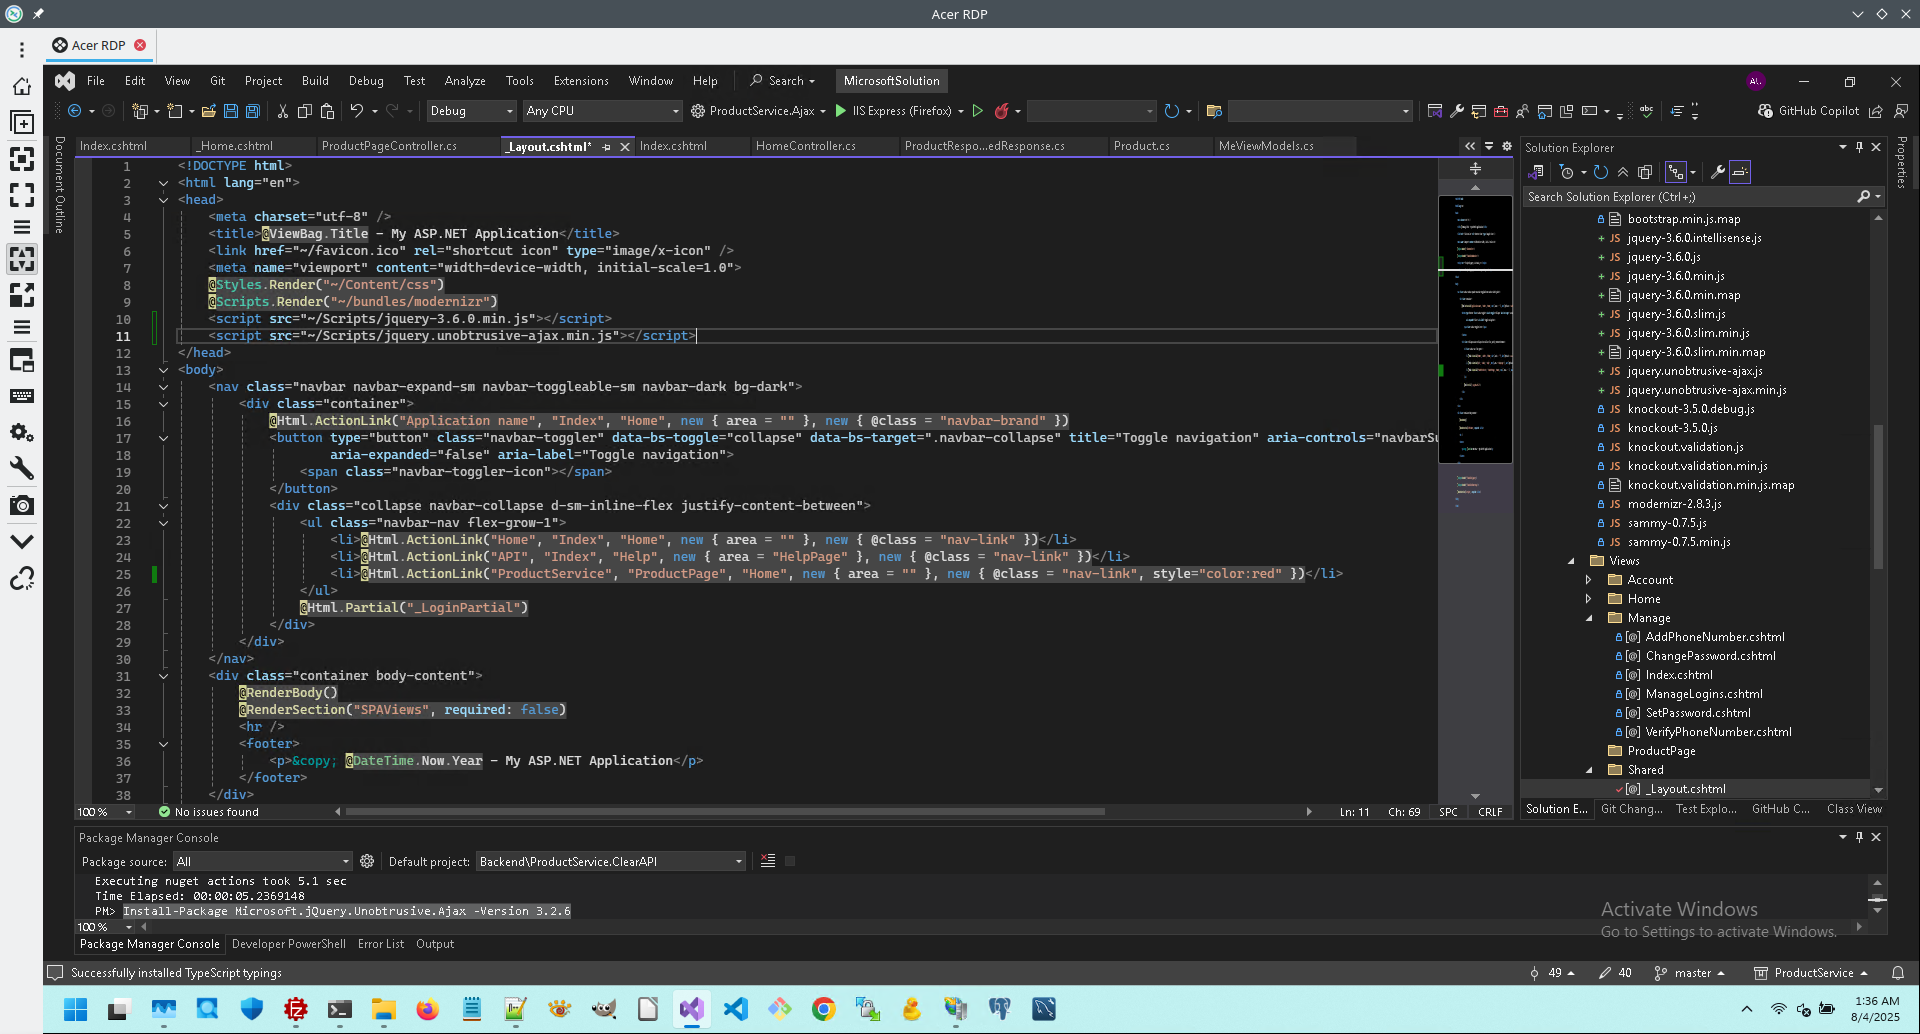Click the Collapse All icon in Solution Explorer
Viewport: 1920px width, 1034px height.
(x=1623, y=172)
